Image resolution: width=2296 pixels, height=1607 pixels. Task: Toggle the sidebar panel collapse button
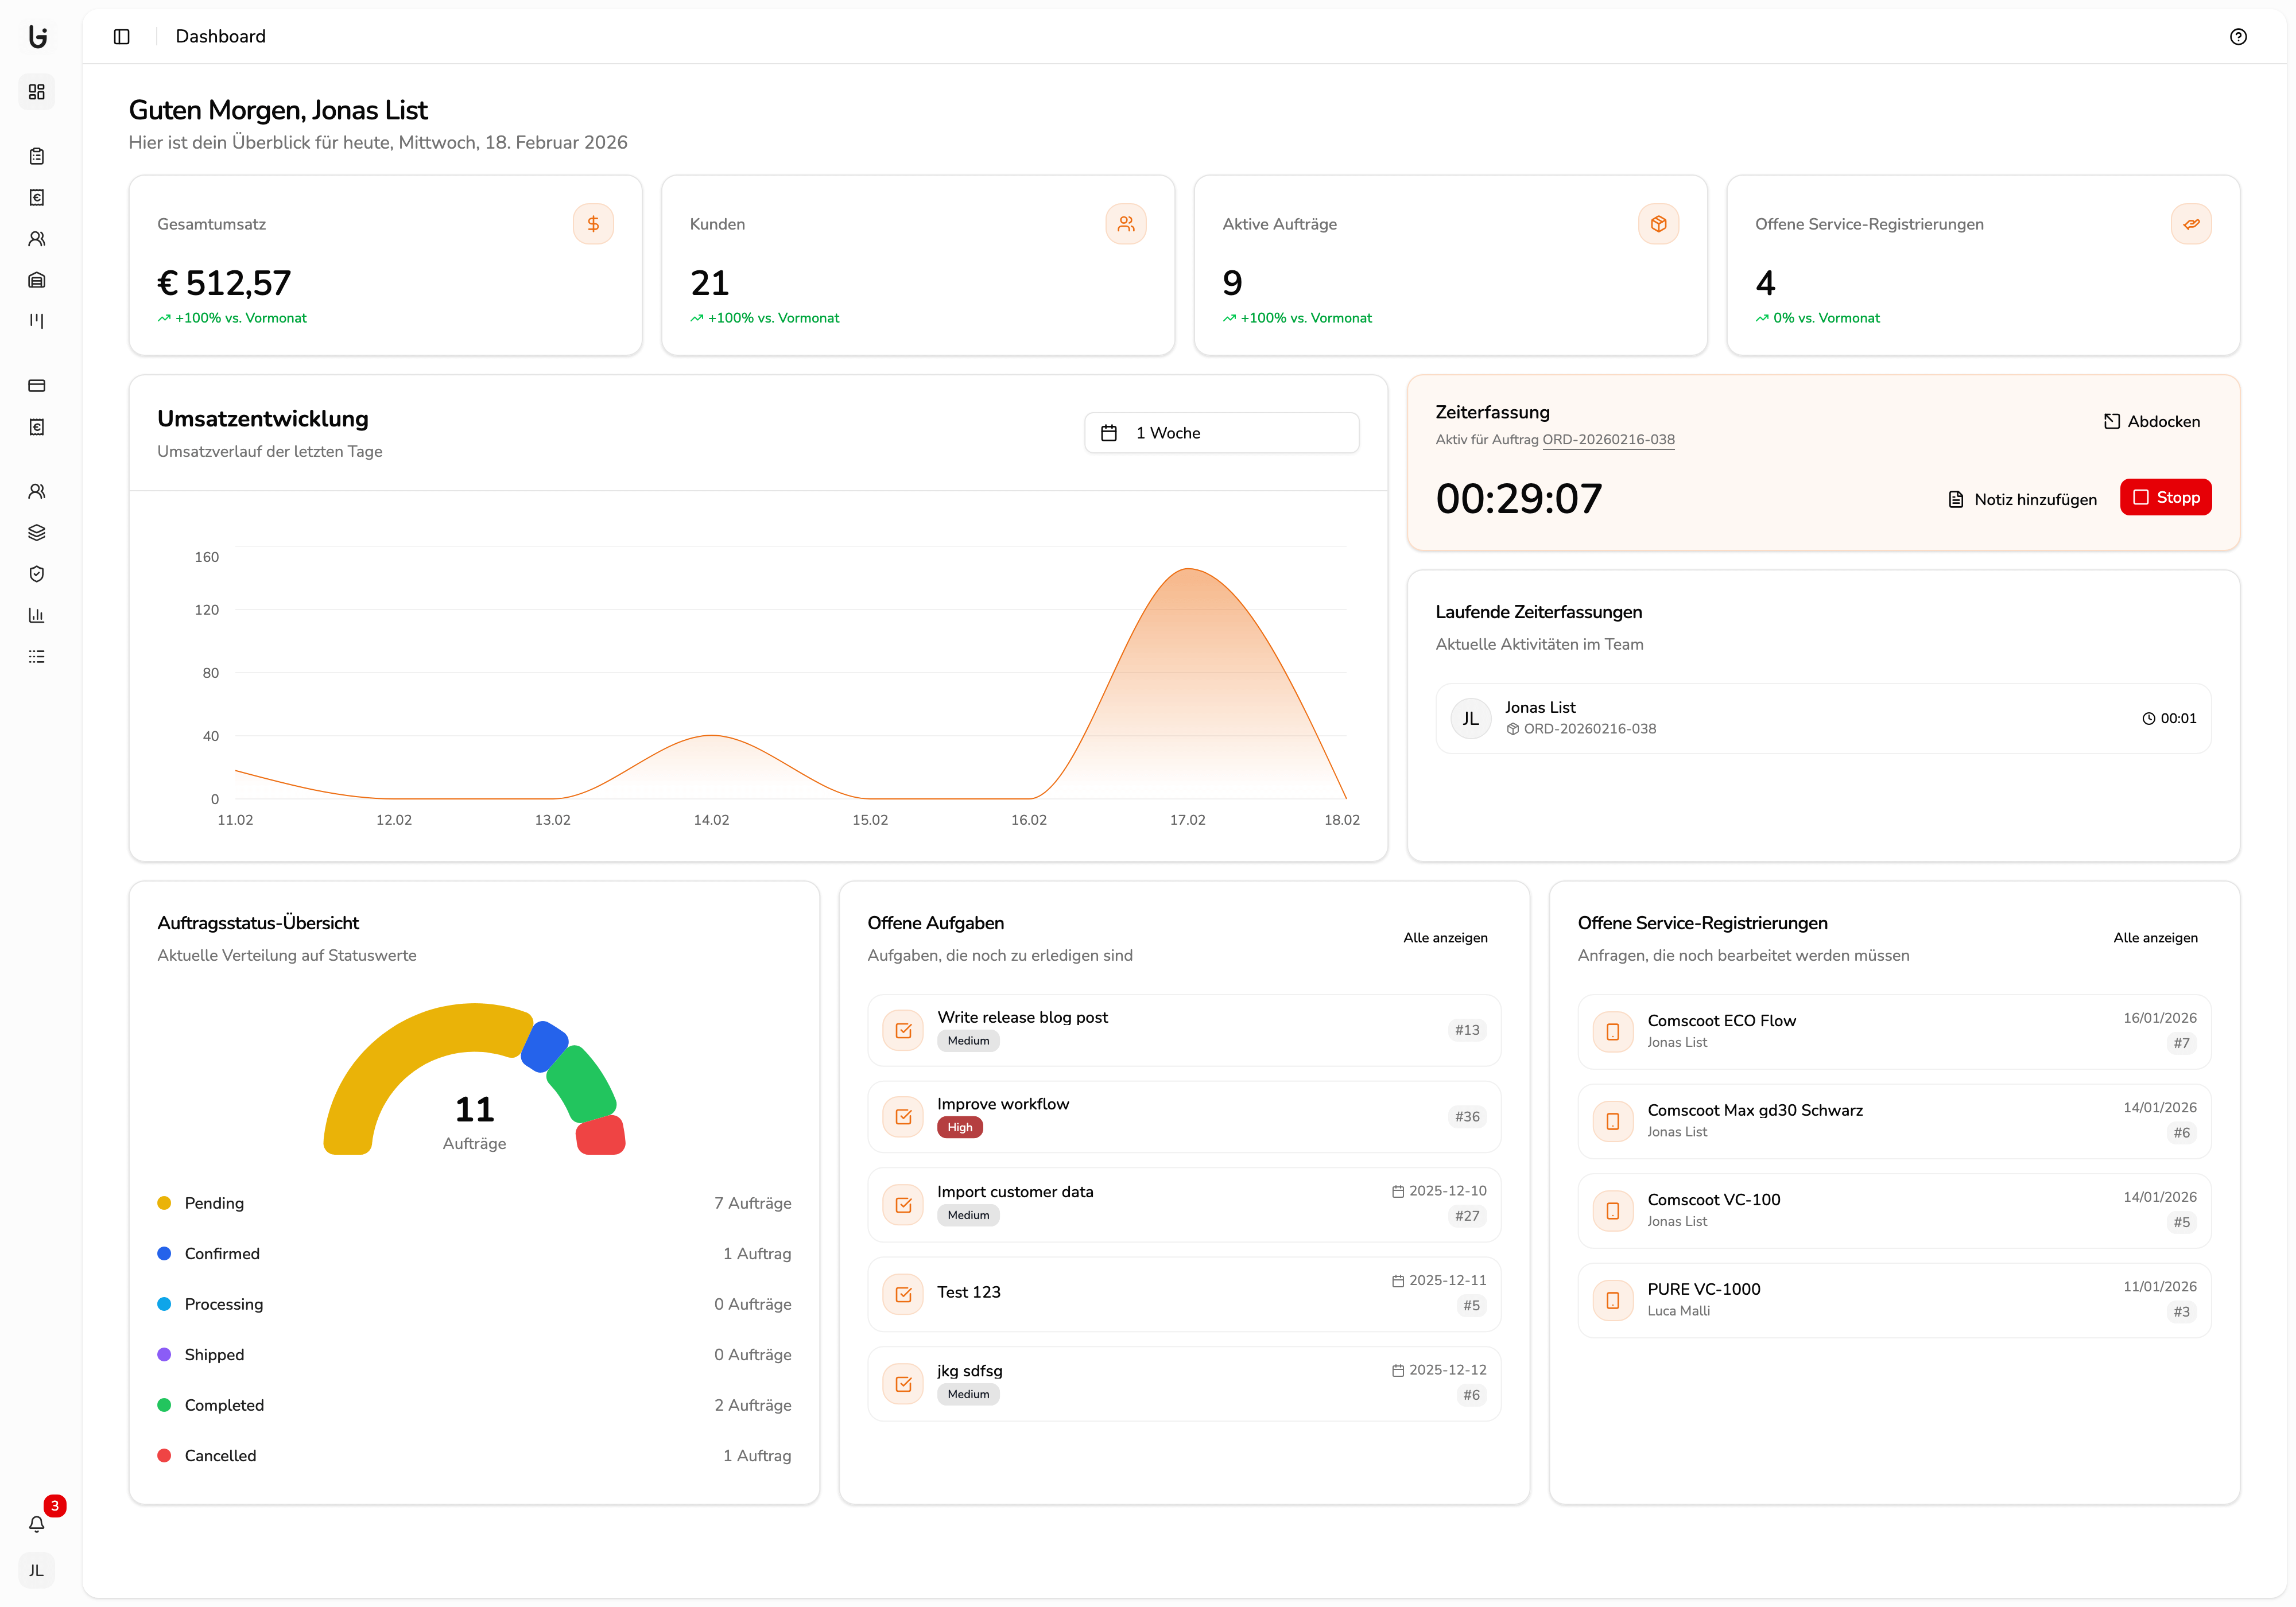coord(122,37)
